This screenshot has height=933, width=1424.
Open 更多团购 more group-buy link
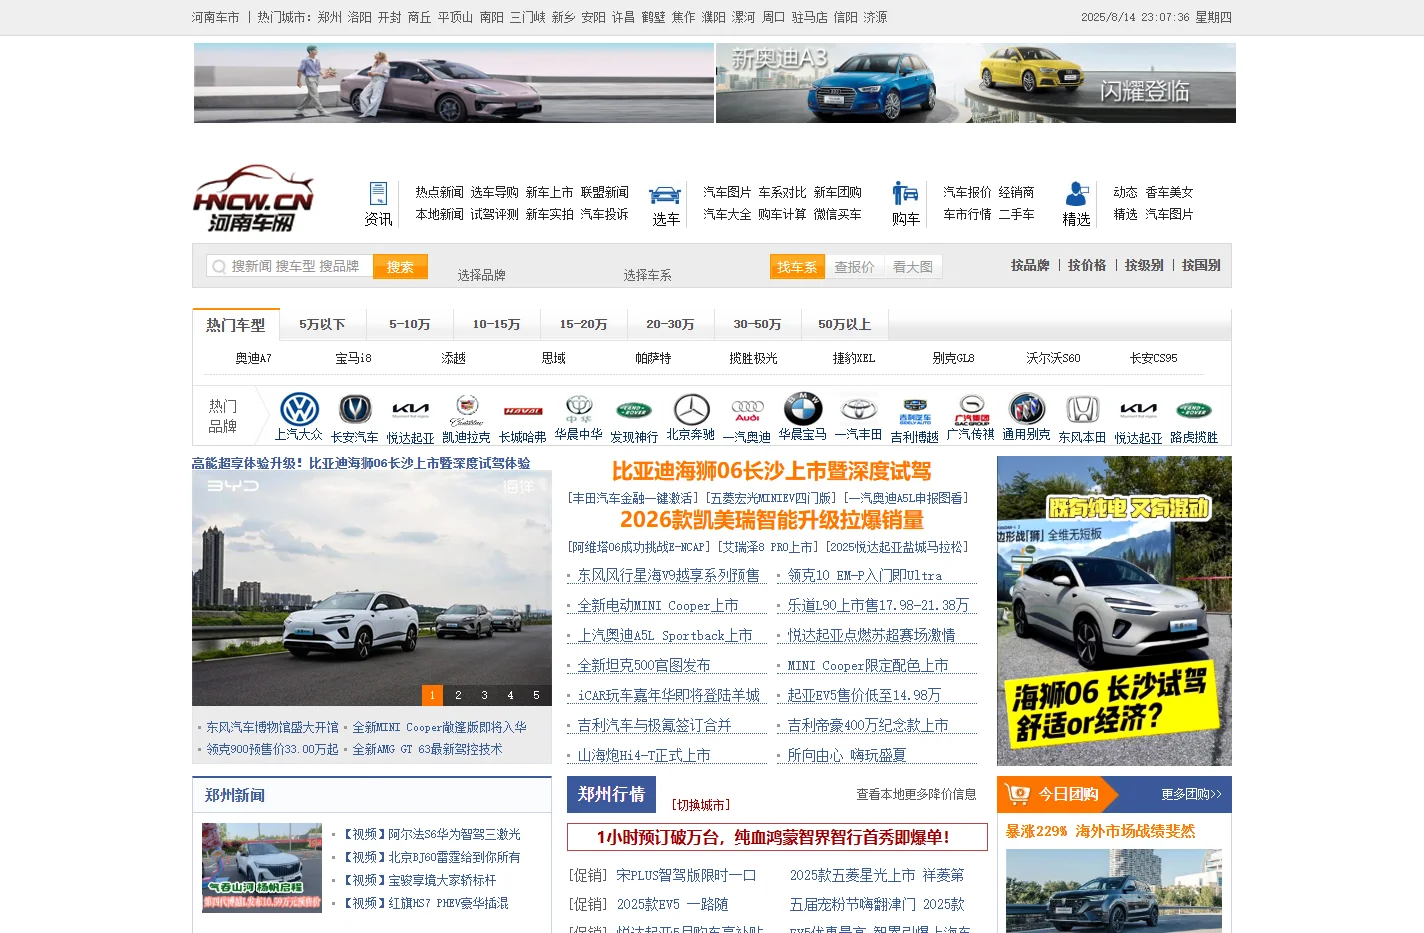(1191, 795)
